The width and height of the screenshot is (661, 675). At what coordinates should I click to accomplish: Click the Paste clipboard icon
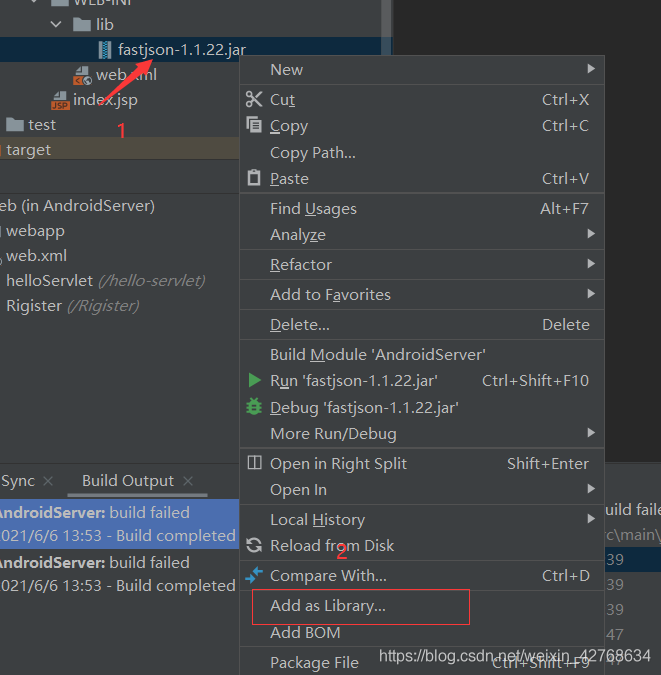coord(254,178)
